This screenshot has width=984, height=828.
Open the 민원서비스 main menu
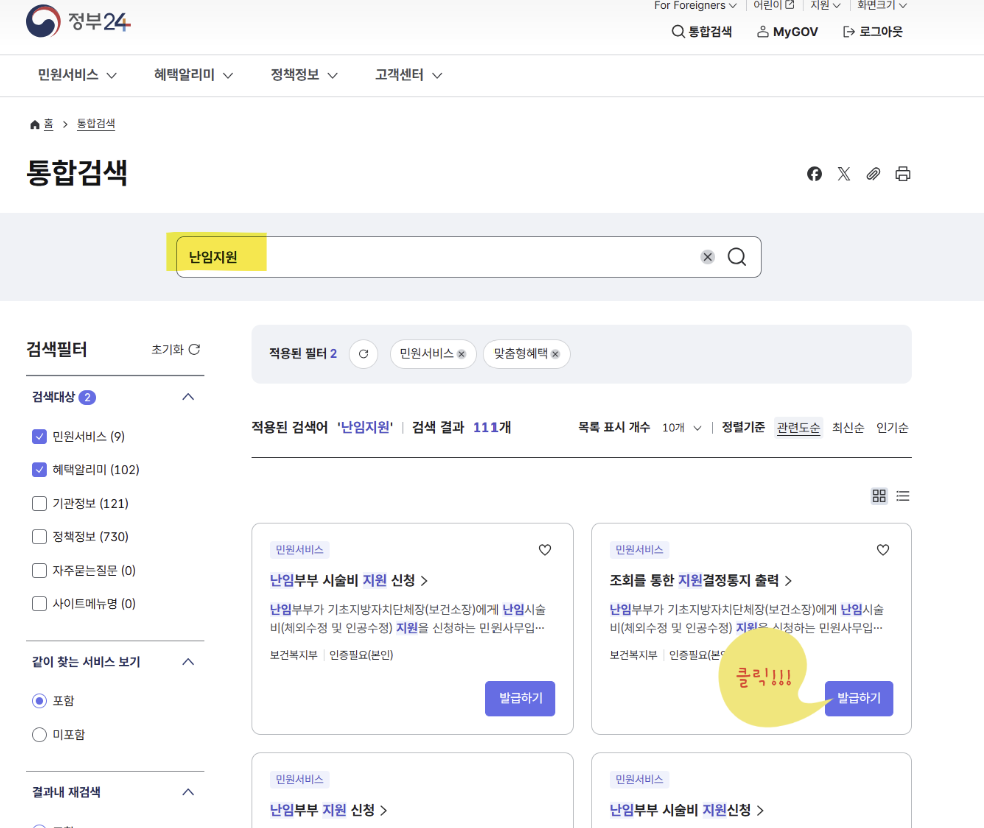click(77, 75)
